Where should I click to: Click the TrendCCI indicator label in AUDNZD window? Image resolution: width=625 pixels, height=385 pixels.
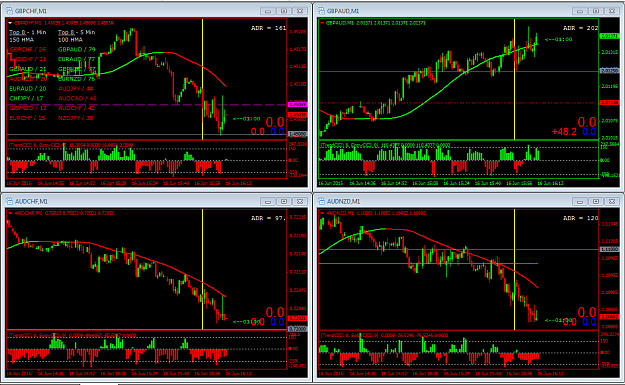pos(385,336)
